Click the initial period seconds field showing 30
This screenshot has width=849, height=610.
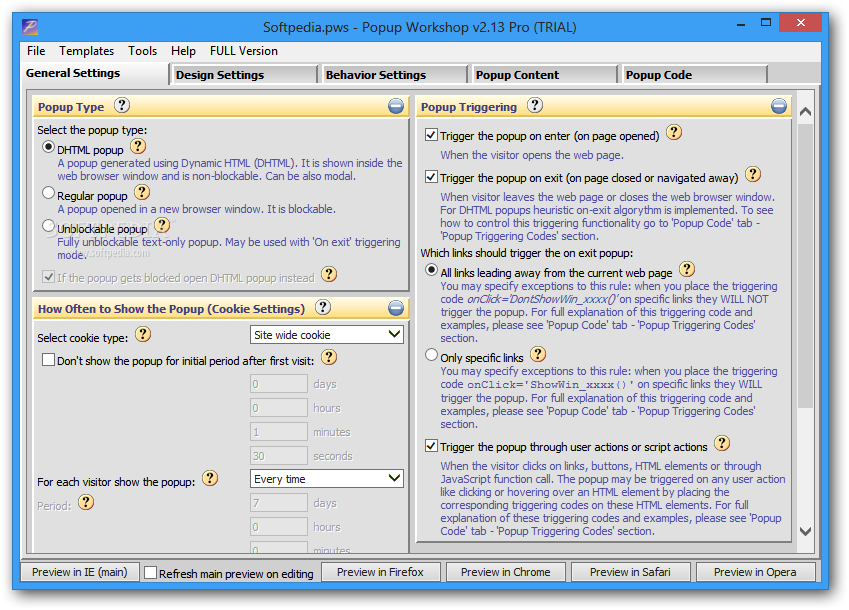pyautogui.click(x=278, y=456)
